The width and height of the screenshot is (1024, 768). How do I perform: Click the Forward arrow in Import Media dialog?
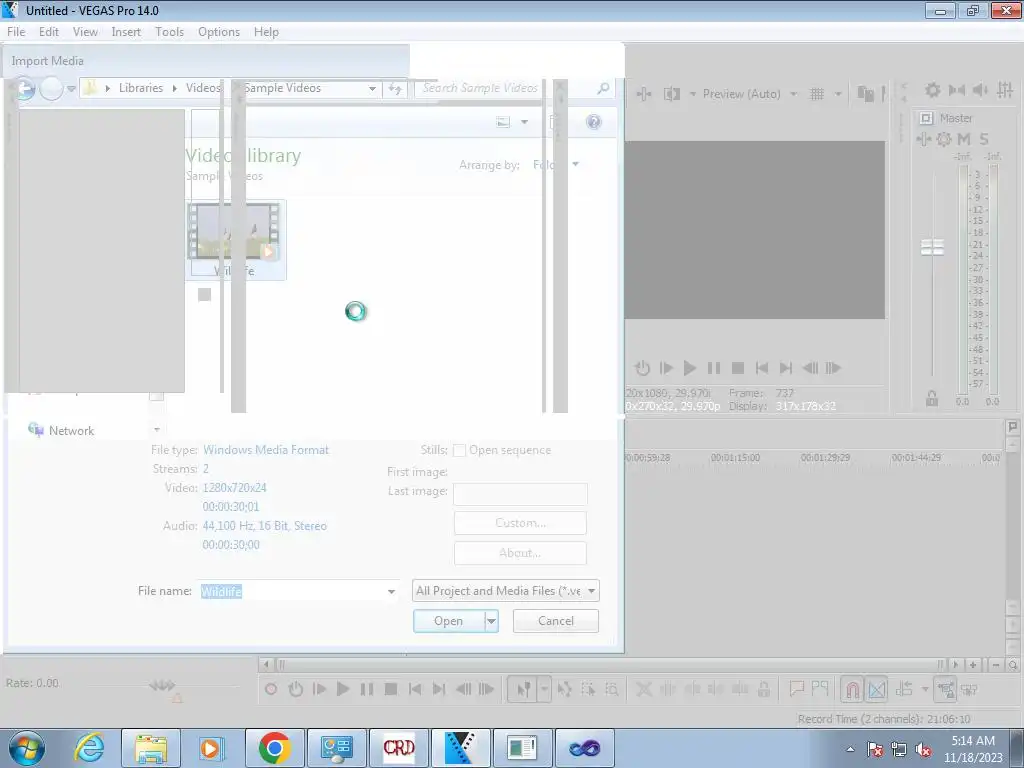click(51, 88)
